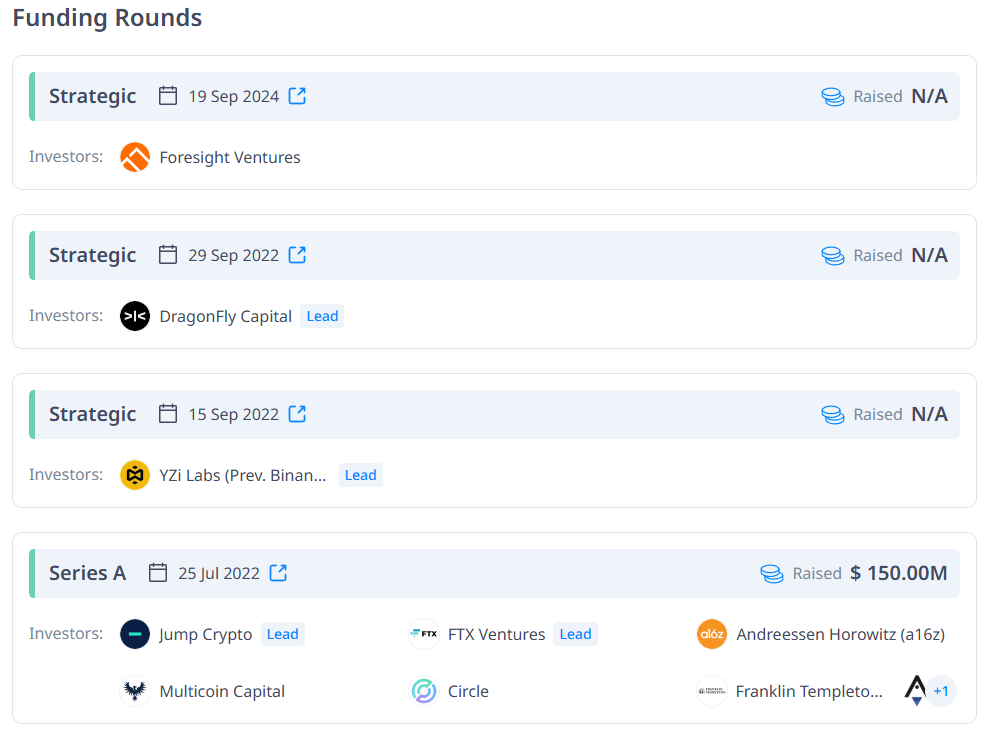This screenshot has width=983, height=735.
Task: Expand the +1 more investors badge
Action: (x=940, y=691)
